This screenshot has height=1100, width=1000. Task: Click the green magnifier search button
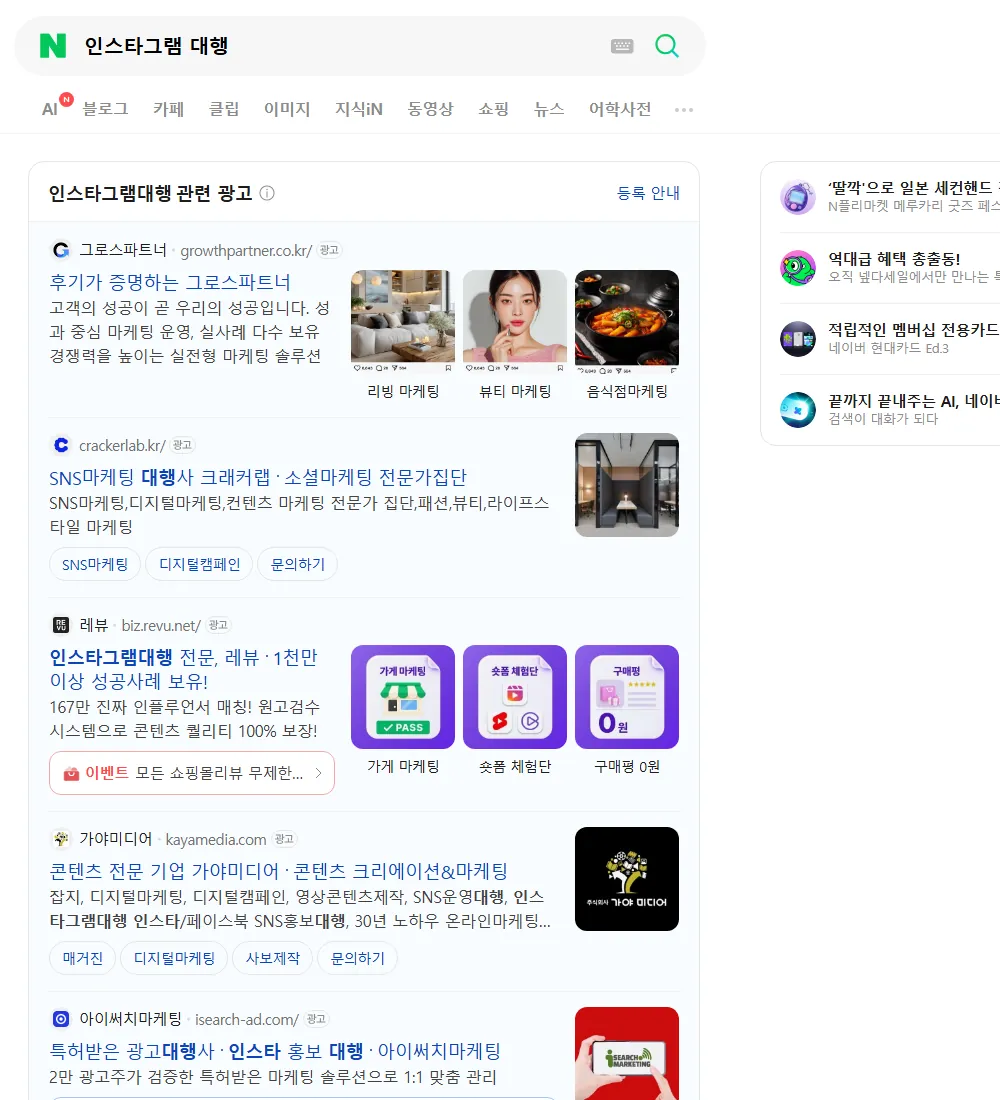(667, 46)
